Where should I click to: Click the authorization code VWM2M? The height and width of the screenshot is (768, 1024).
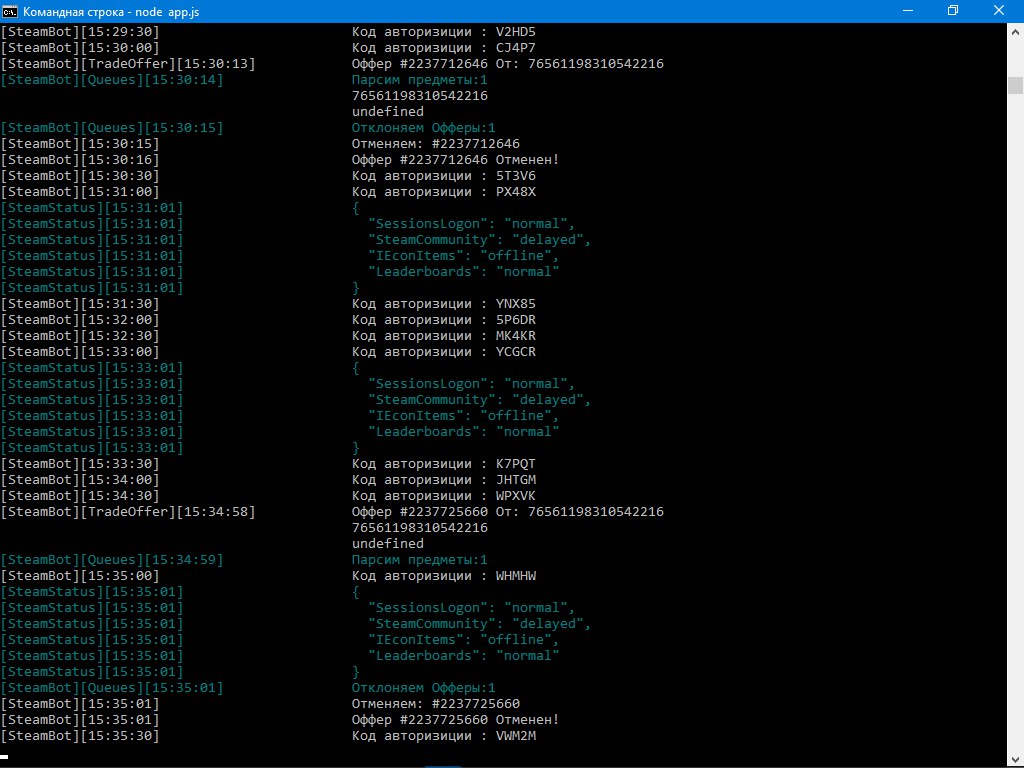coord(516,736)
